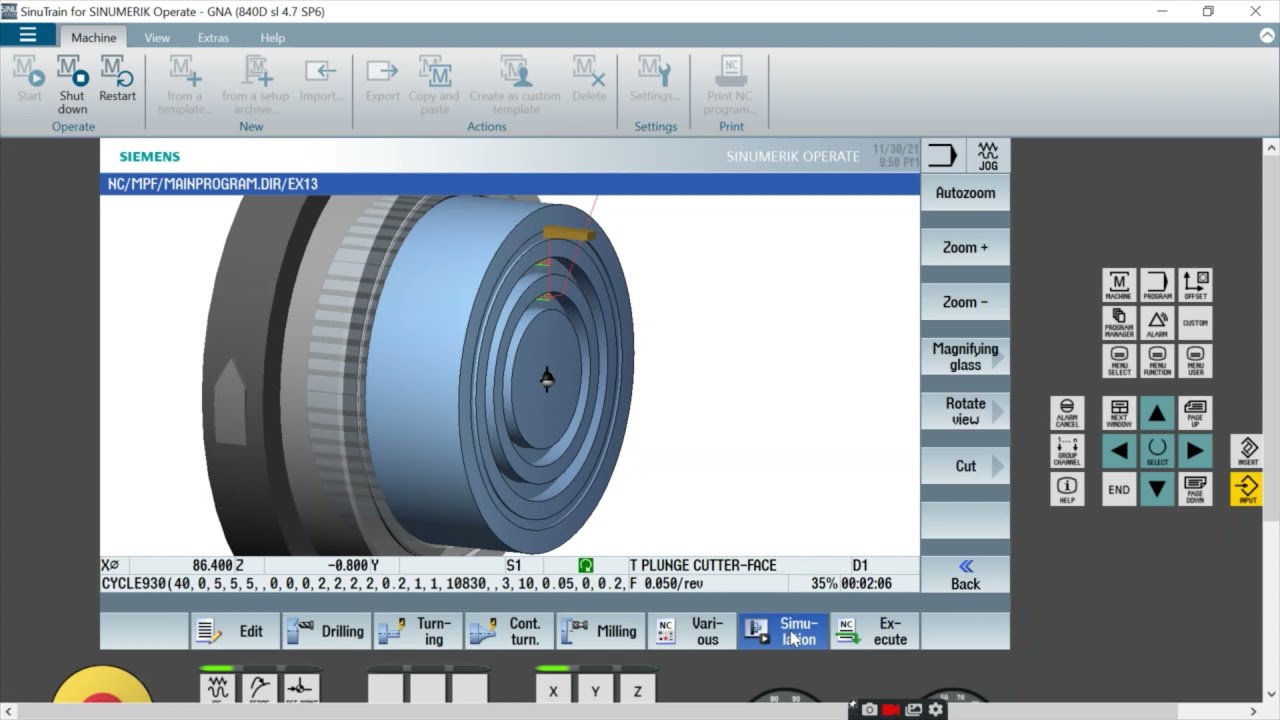Click the 3D workpiece simulation view
Image resolution: width=1280 pixels, height=720 pixels.
(510, 375)
